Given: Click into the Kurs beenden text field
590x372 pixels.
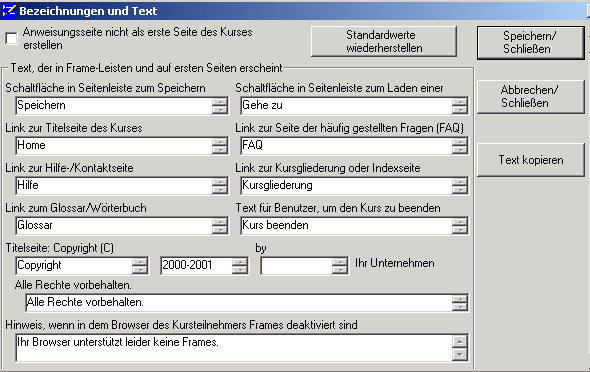Looking at the screenshot, I should [346, 226].
